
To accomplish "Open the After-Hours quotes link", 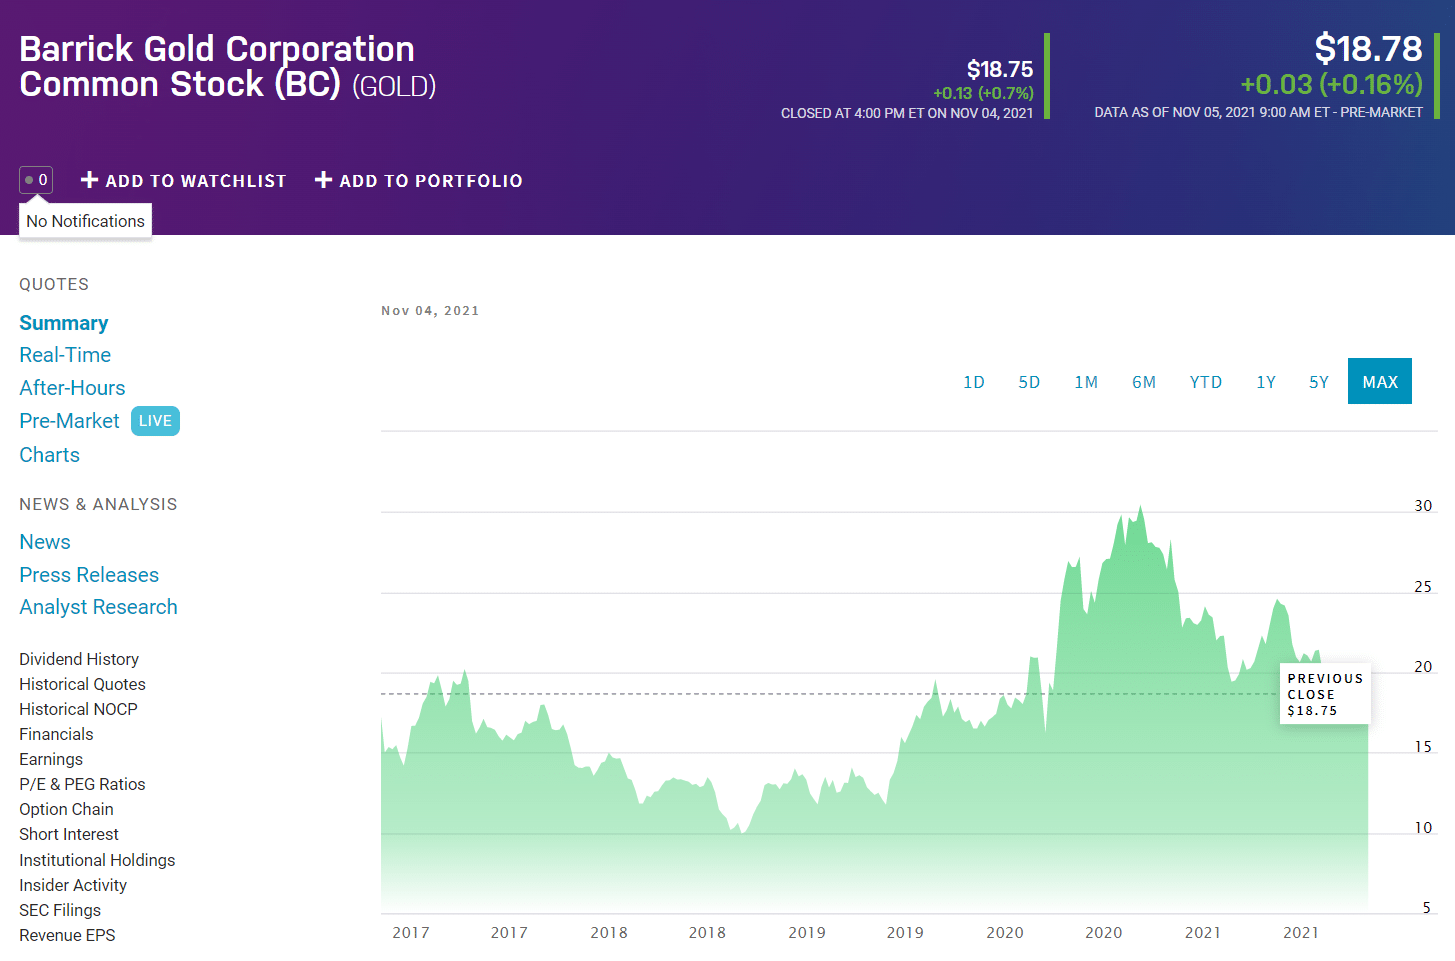I will [x=72, y=388].
